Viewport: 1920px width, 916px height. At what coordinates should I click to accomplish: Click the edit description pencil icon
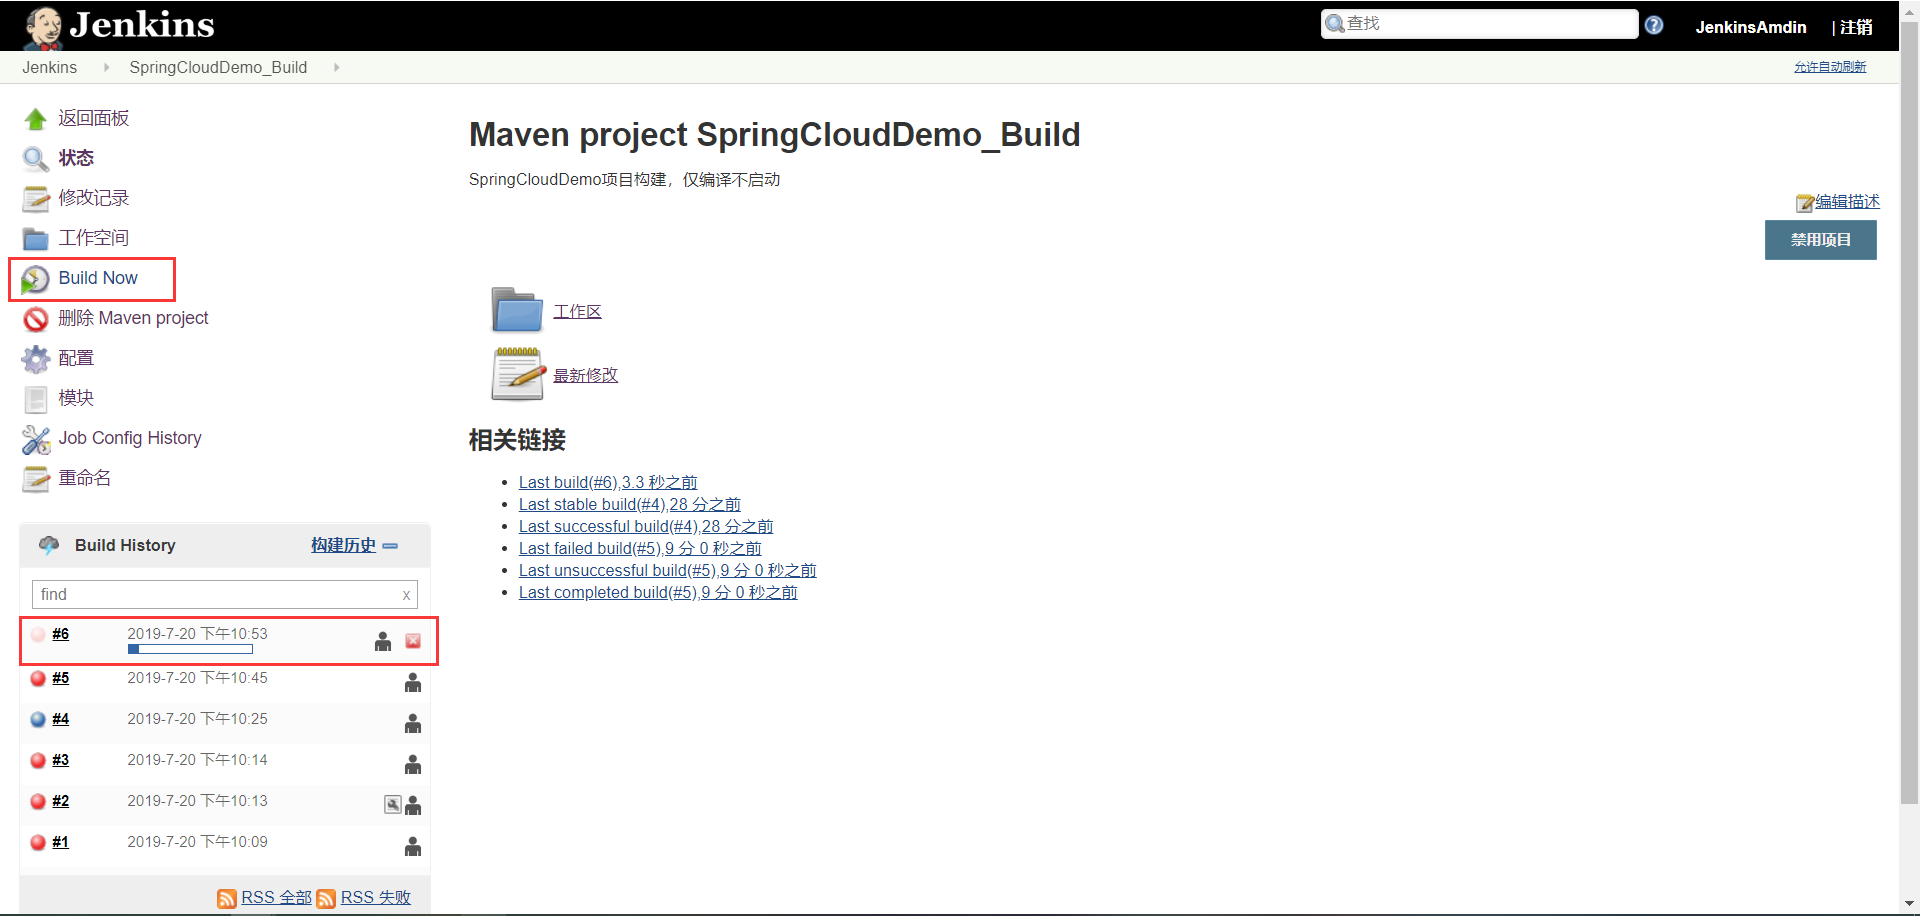tap(1805, 203)
